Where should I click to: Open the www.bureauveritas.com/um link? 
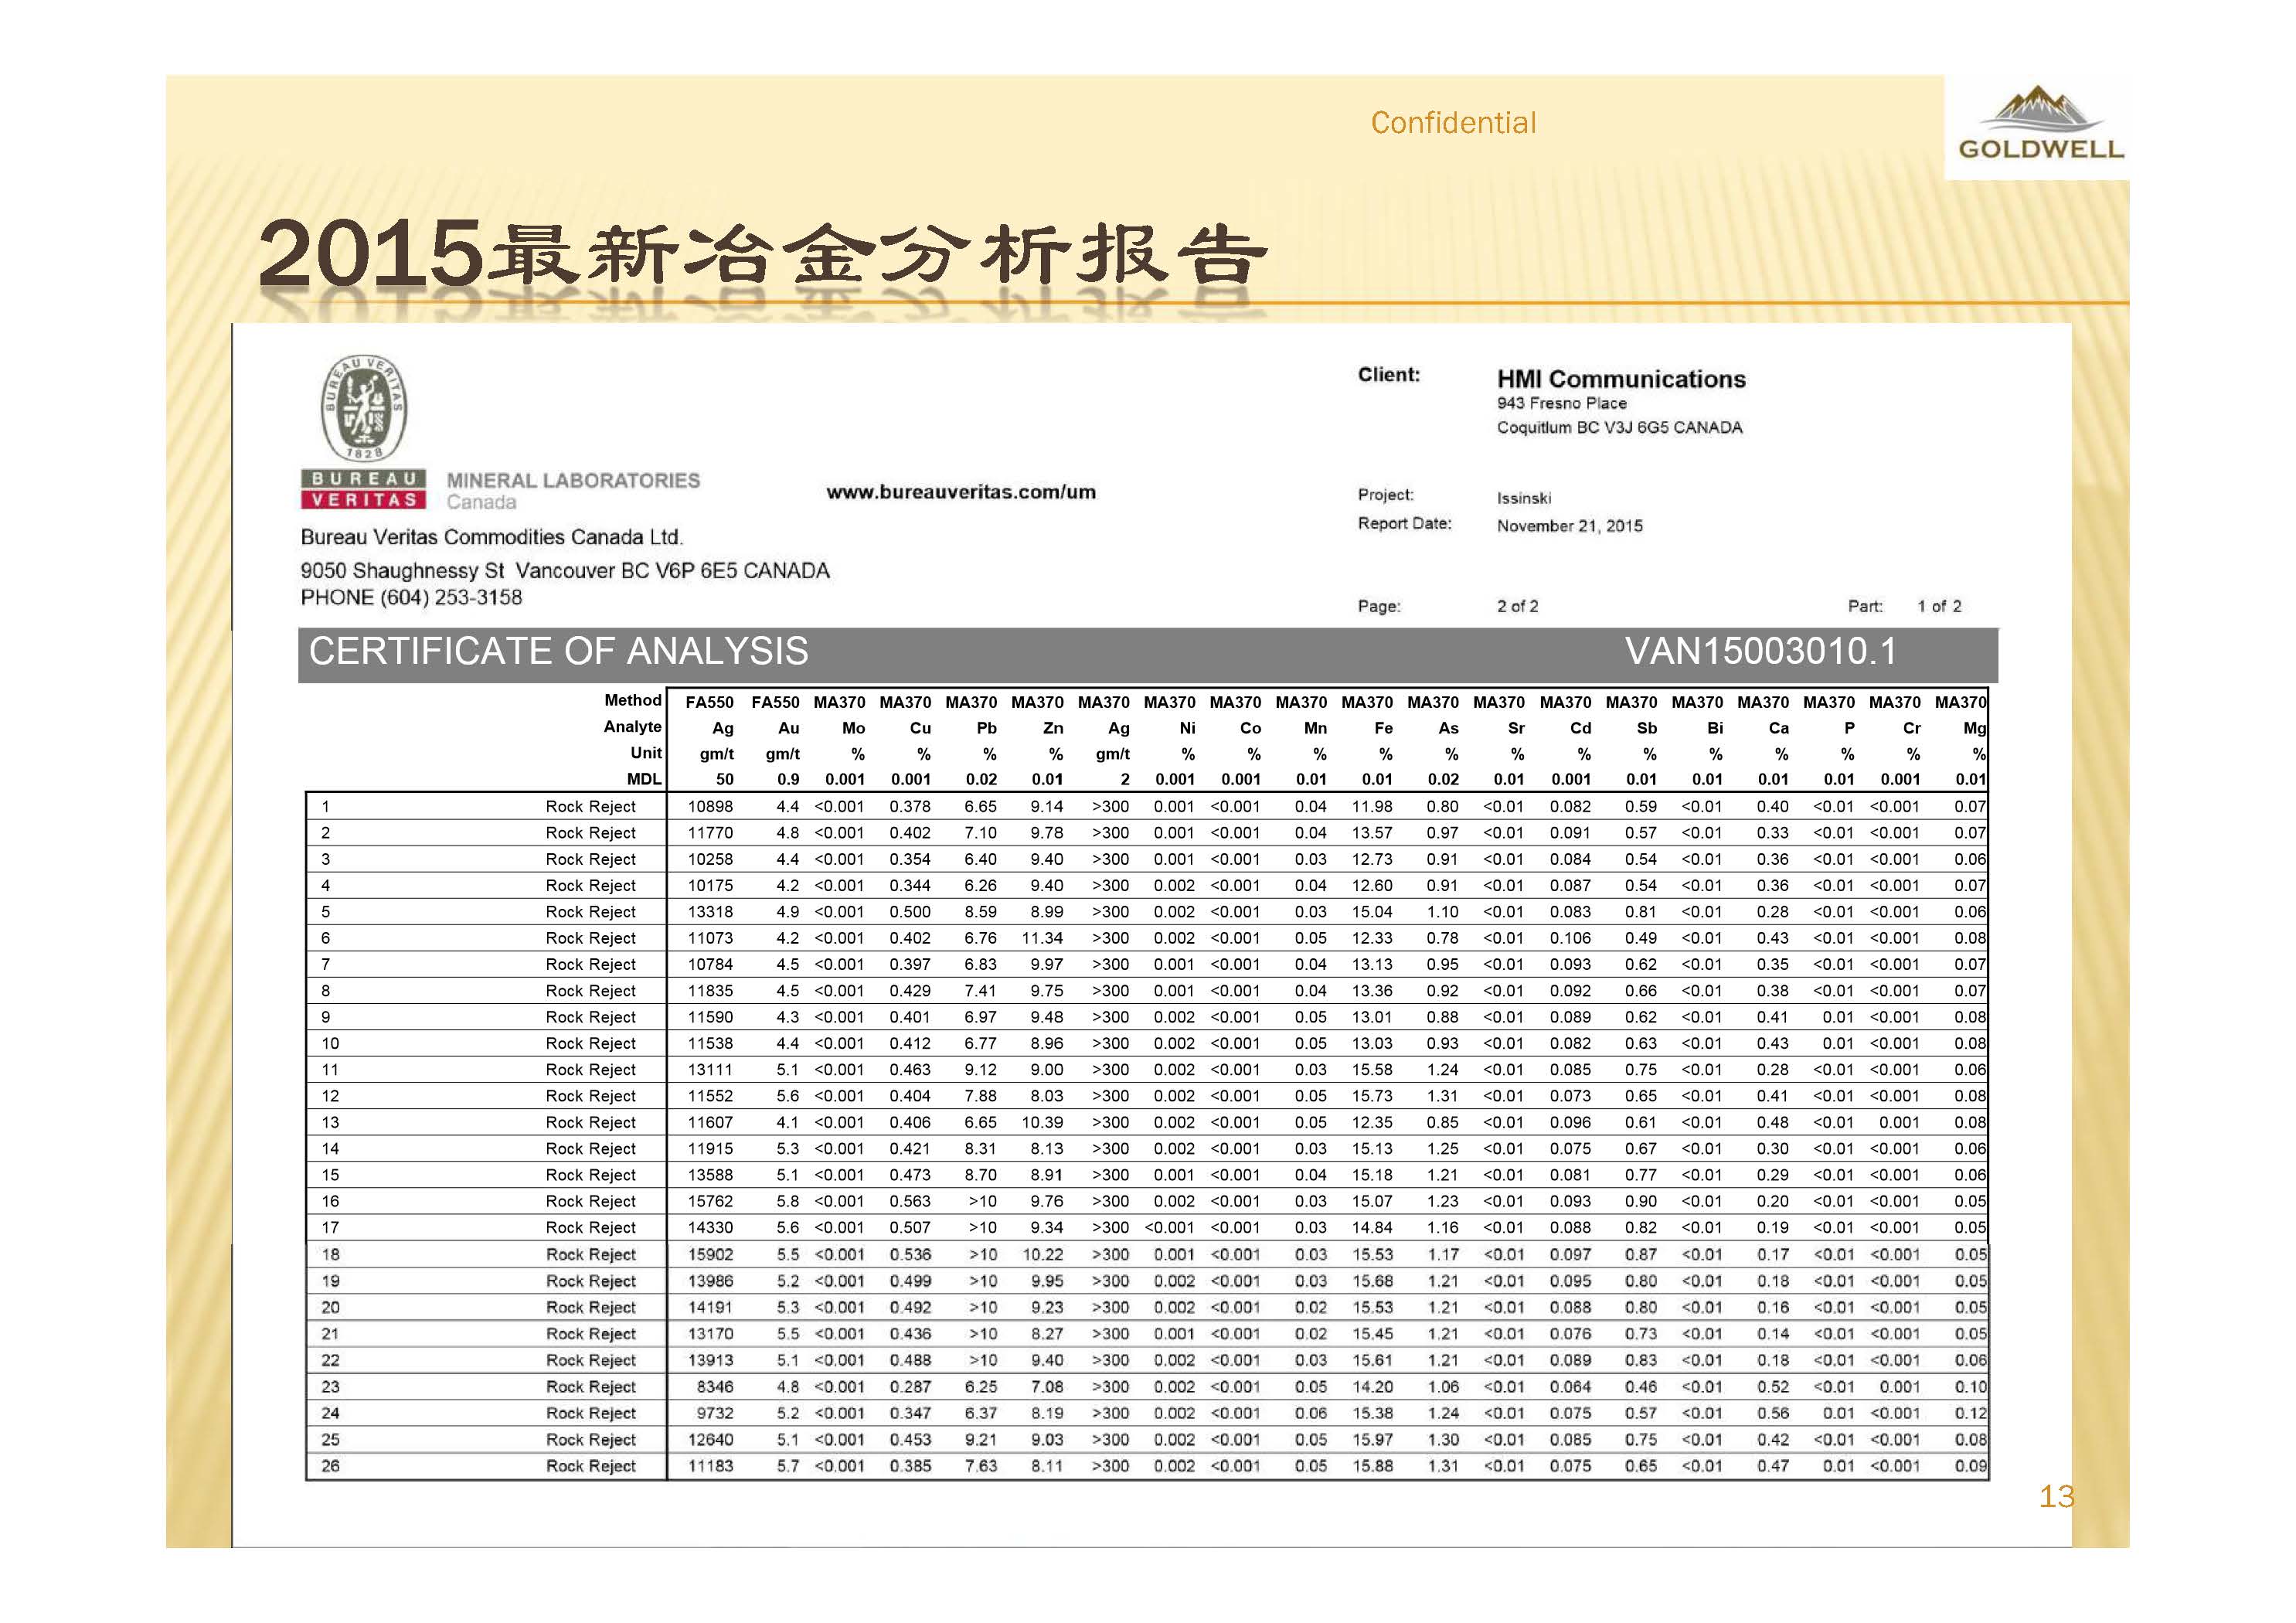[961, 492]
